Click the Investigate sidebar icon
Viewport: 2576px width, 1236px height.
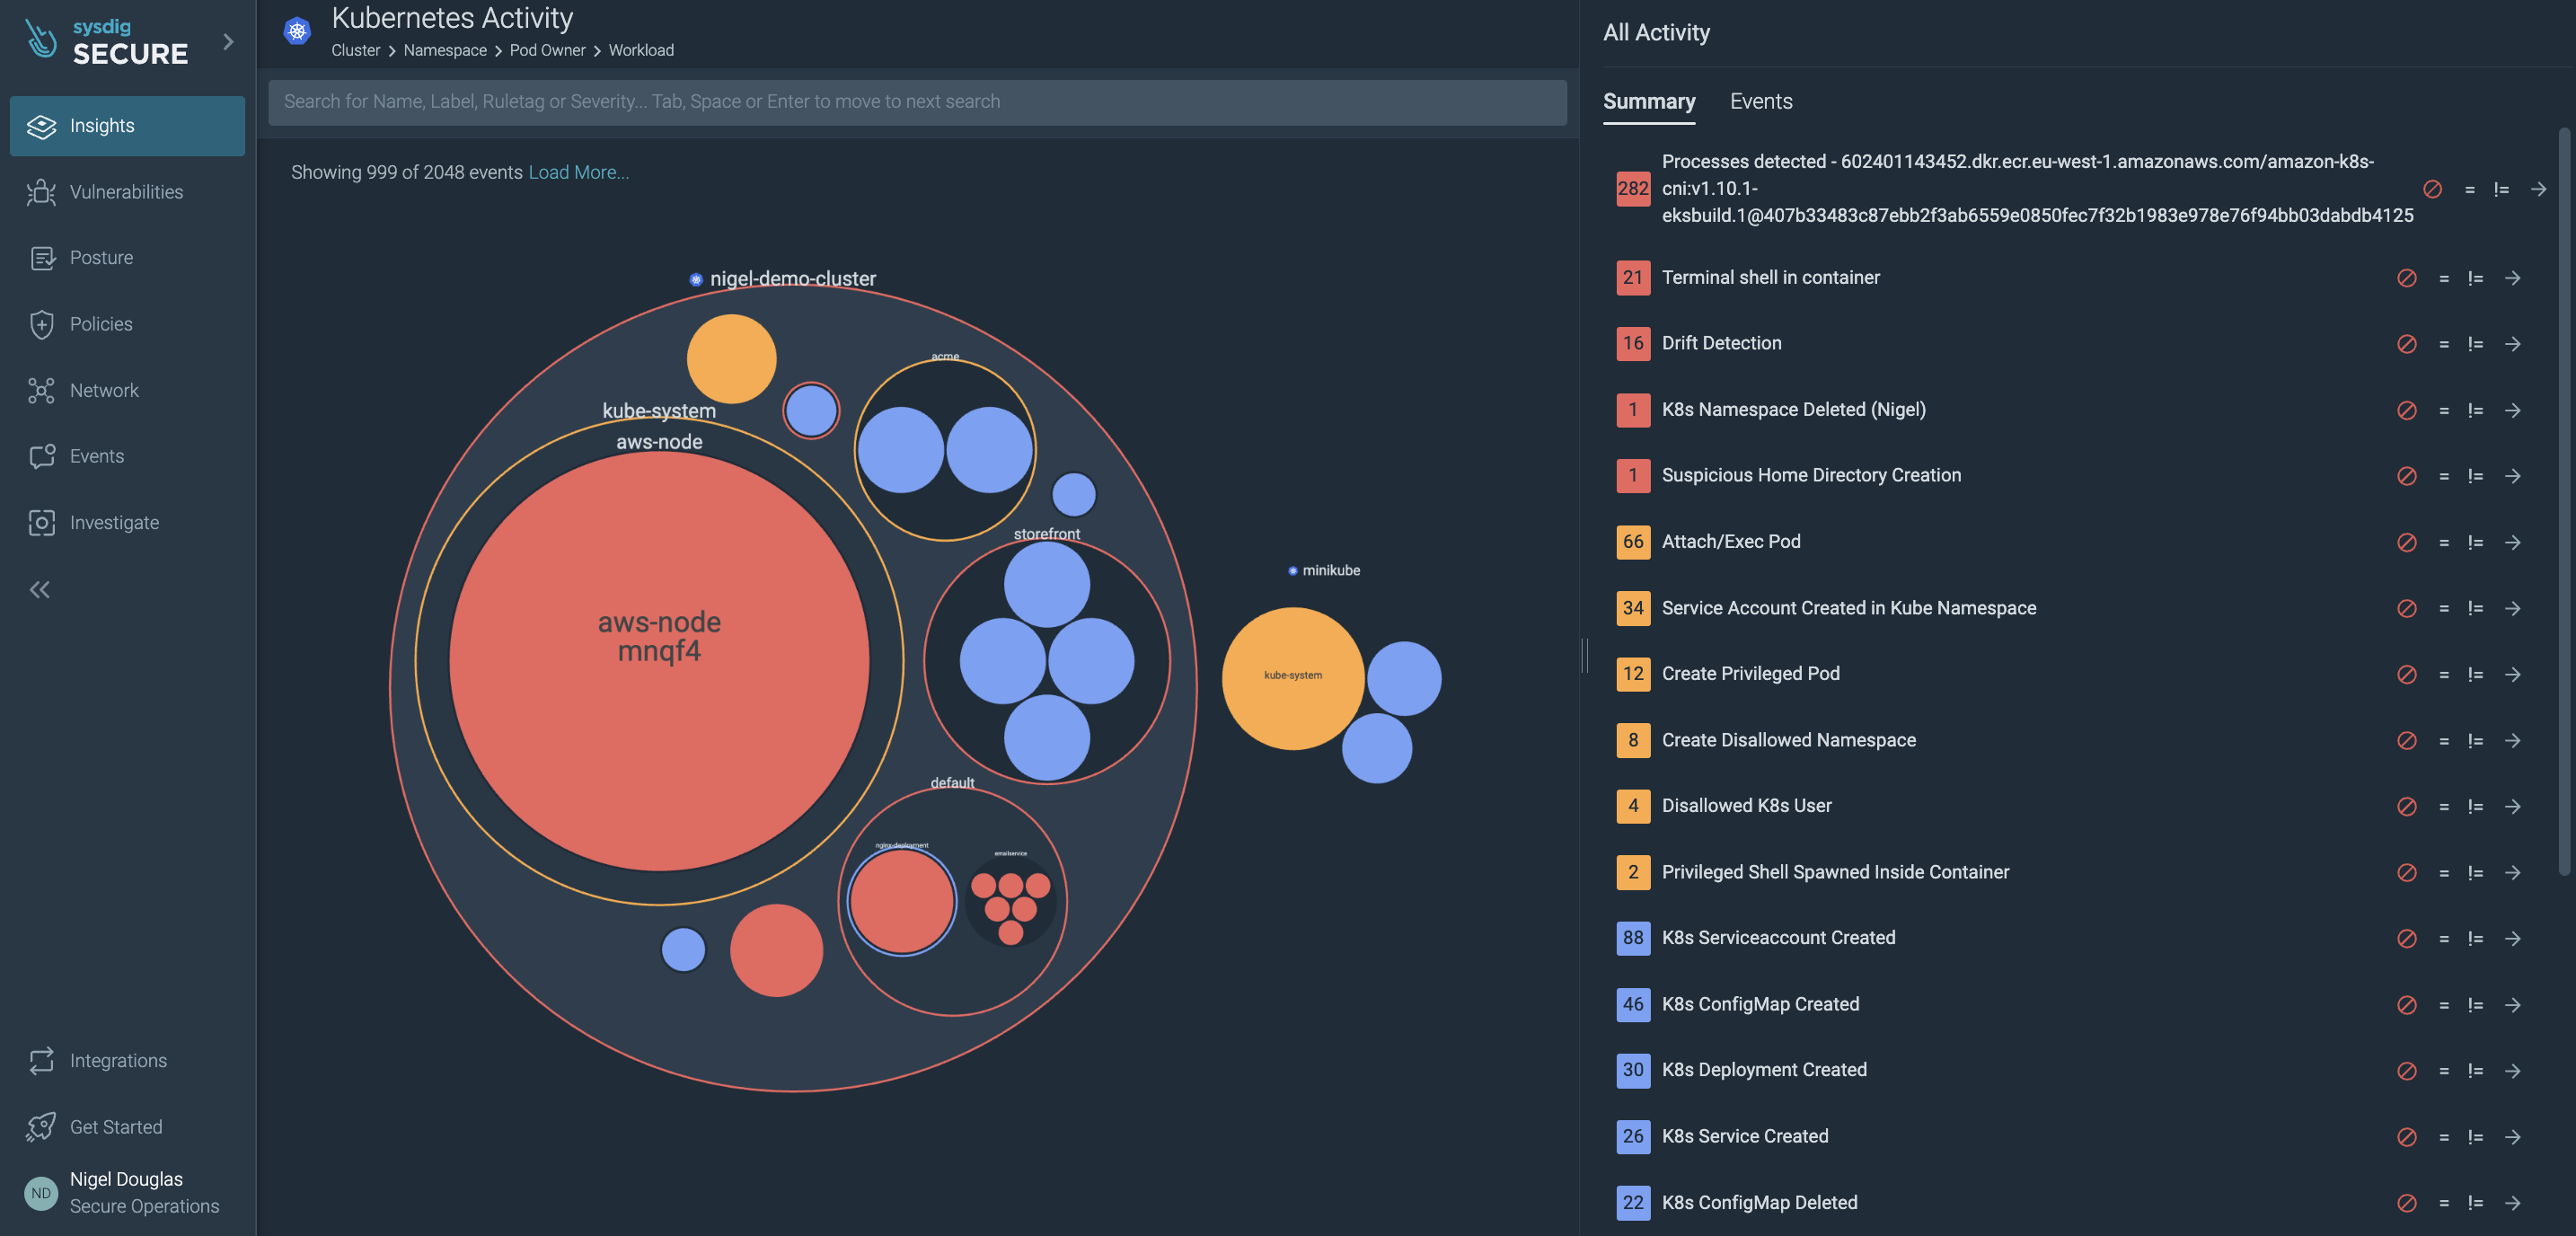pos(41,522)
